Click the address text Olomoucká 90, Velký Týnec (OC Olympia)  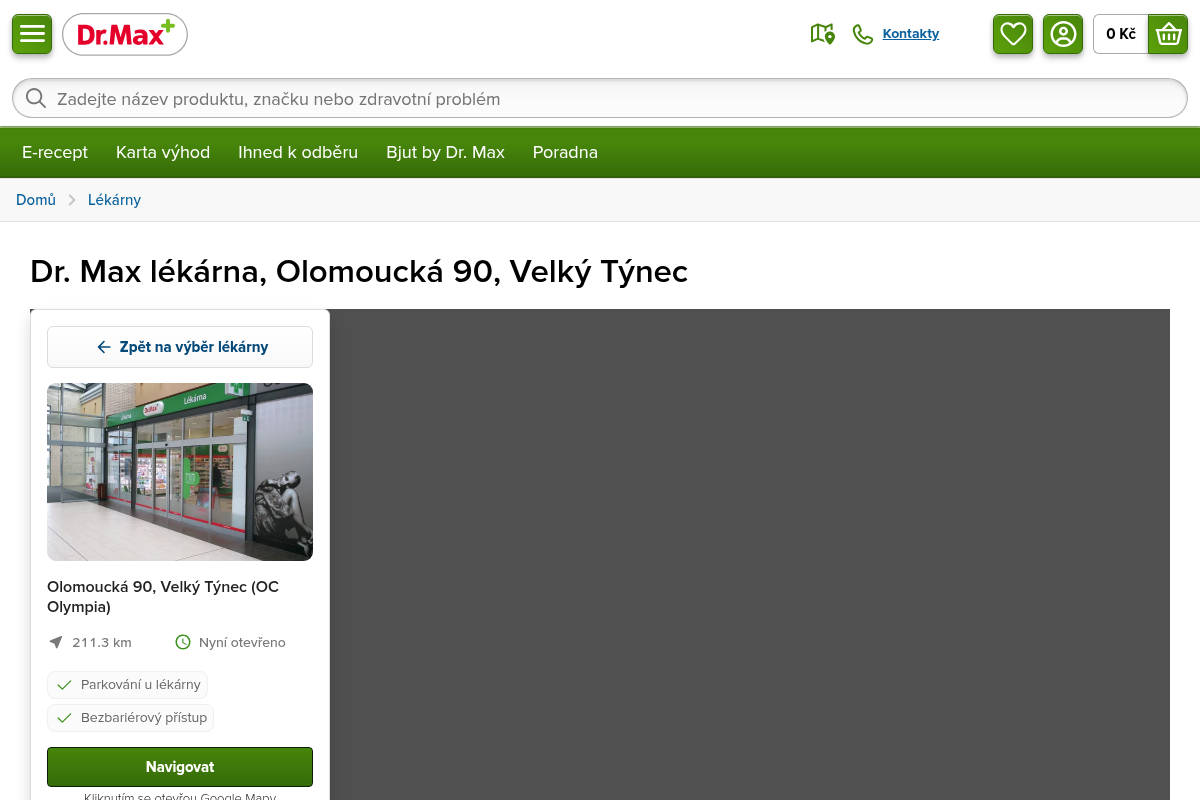[163, 596]
